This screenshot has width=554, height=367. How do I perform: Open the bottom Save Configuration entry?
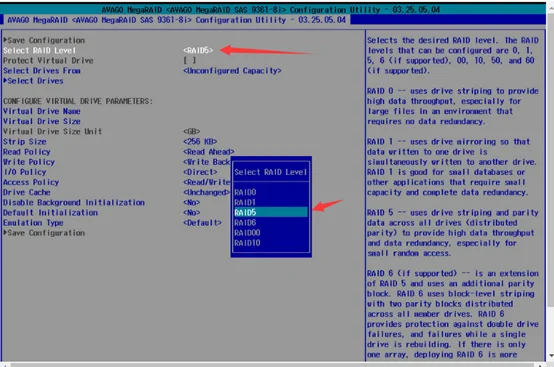point(44,233)
